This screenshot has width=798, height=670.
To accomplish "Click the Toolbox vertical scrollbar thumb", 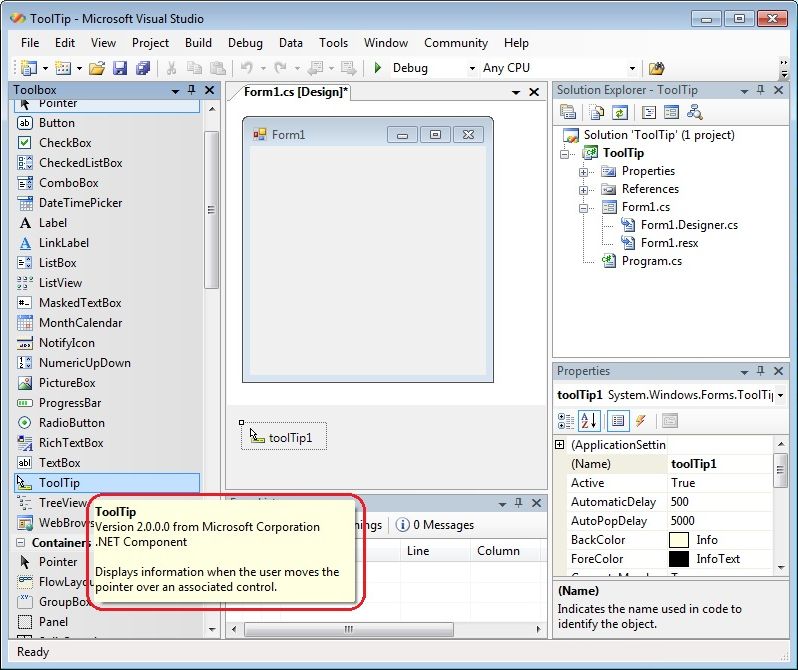I will coord(211,210).
